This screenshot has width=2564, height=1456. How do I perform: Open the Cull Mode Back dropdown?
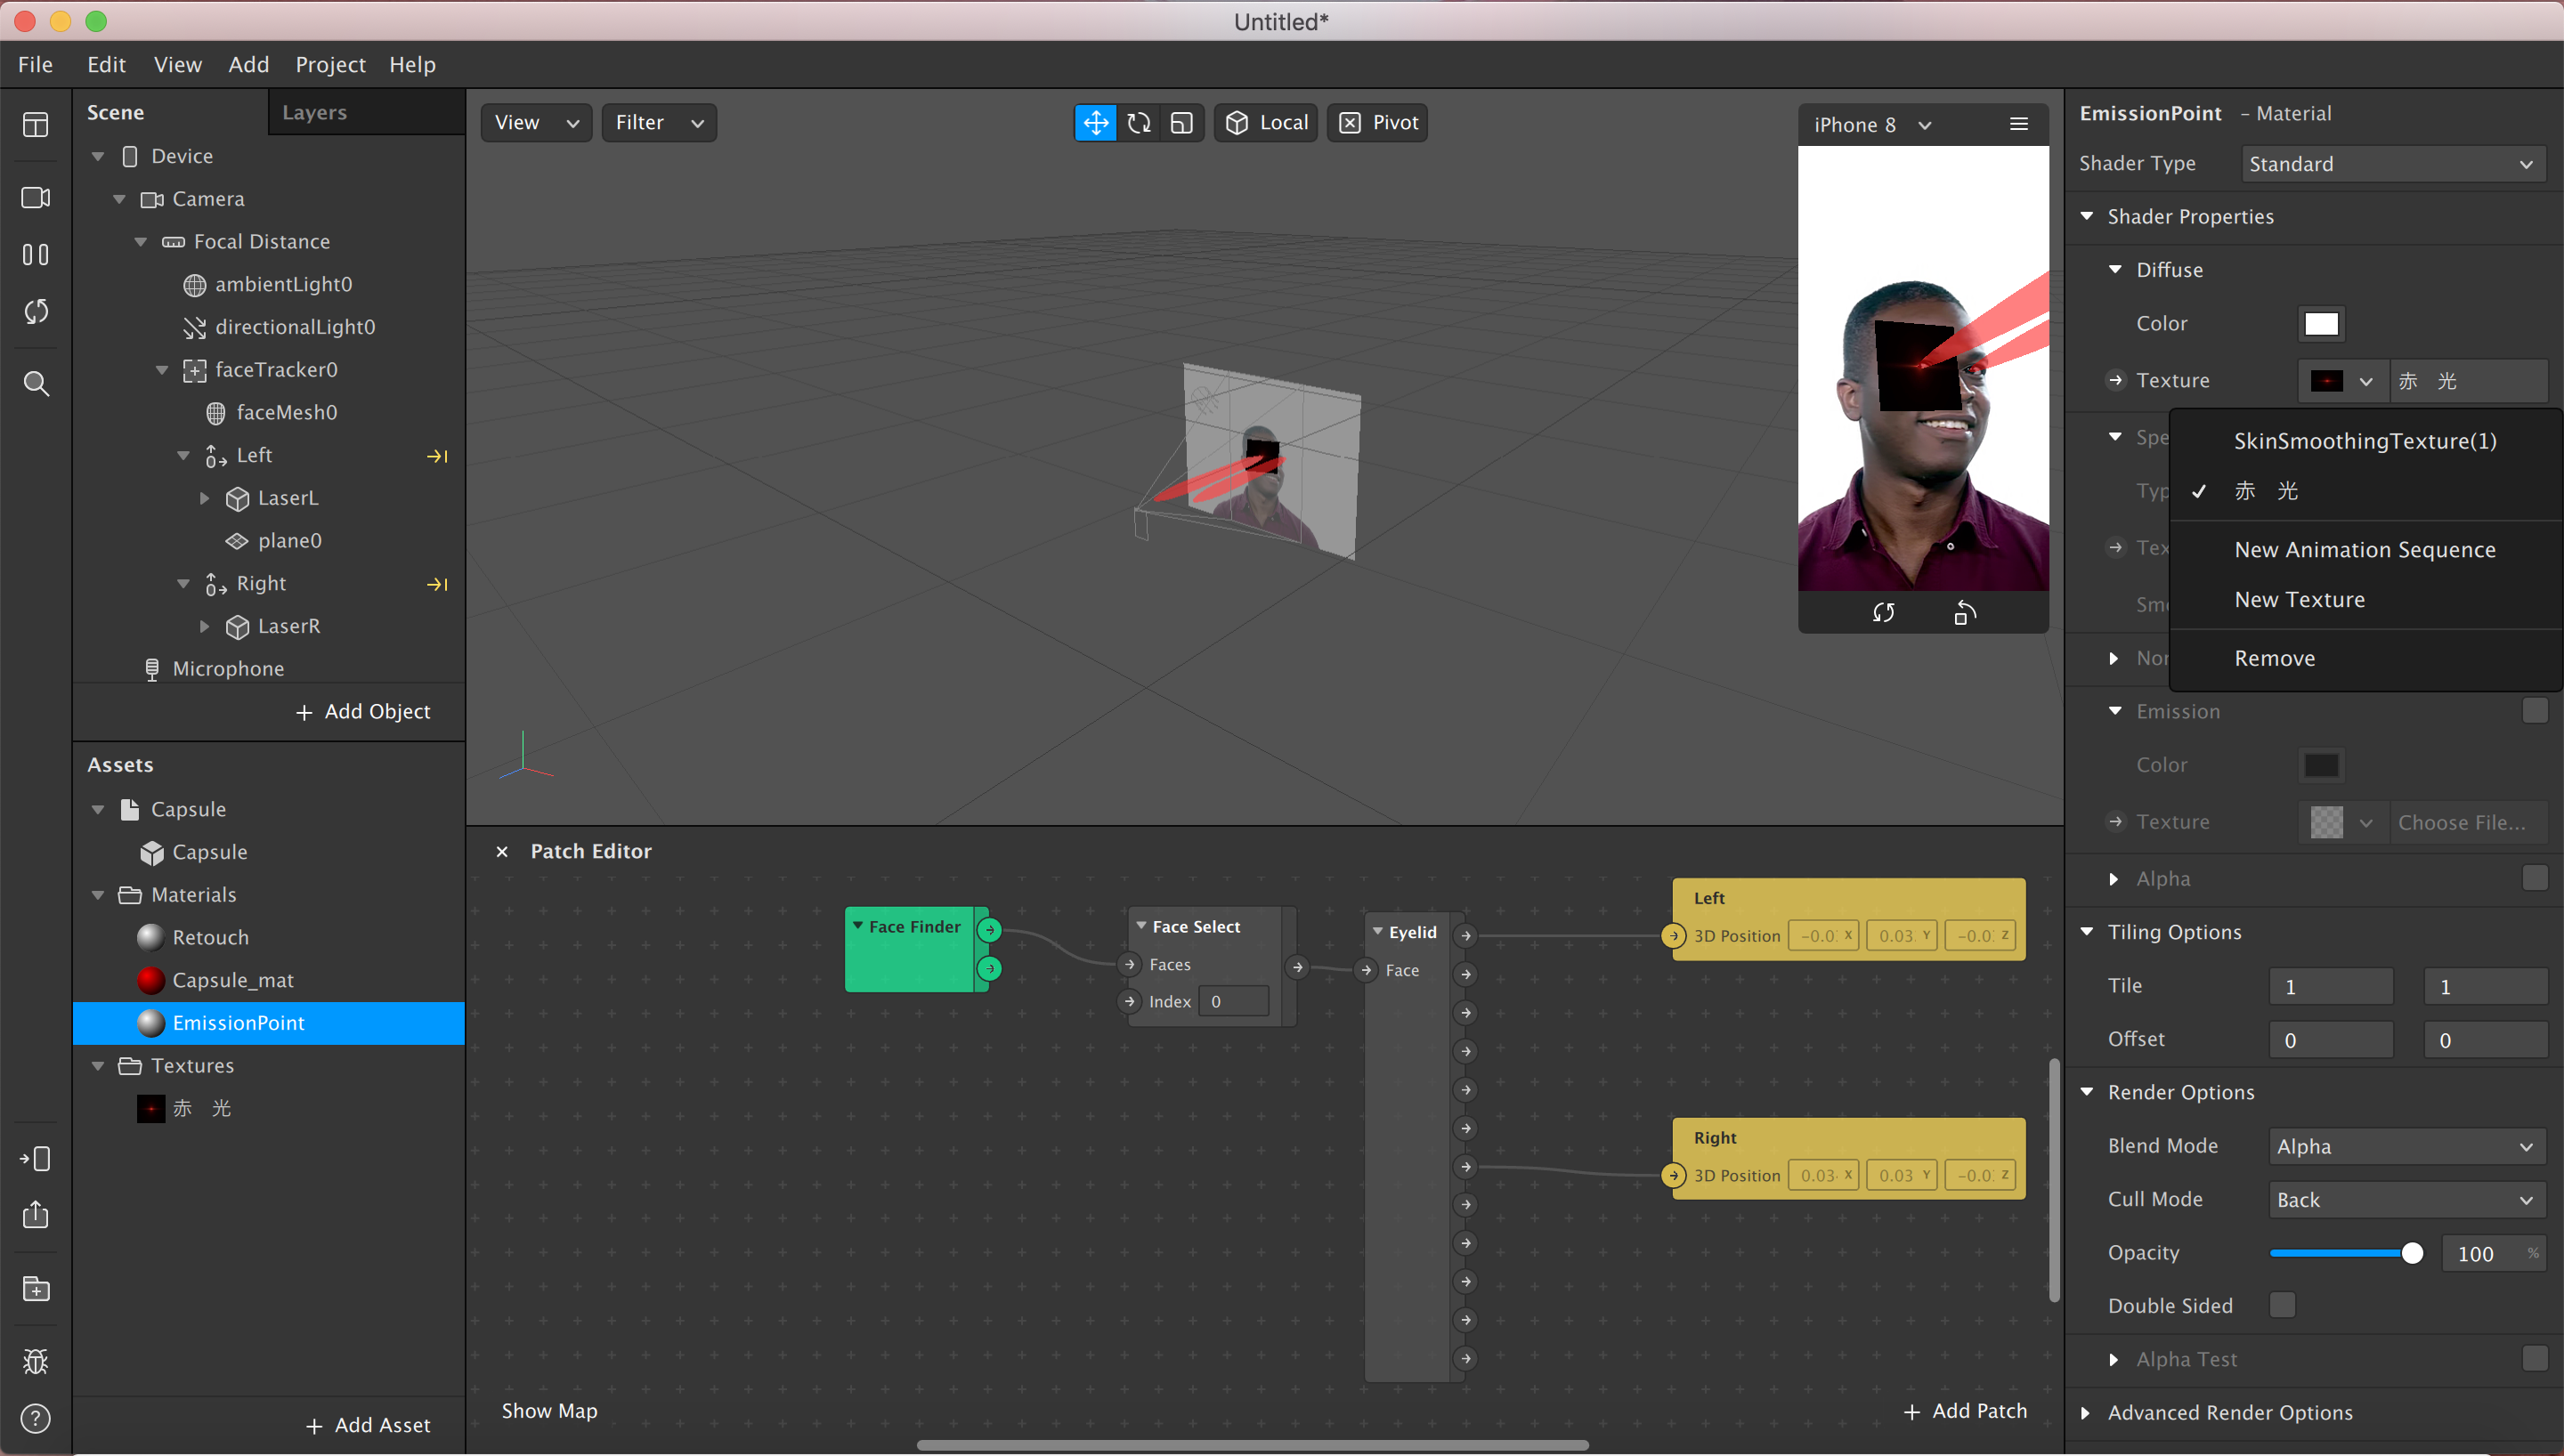(2407, 1200)
